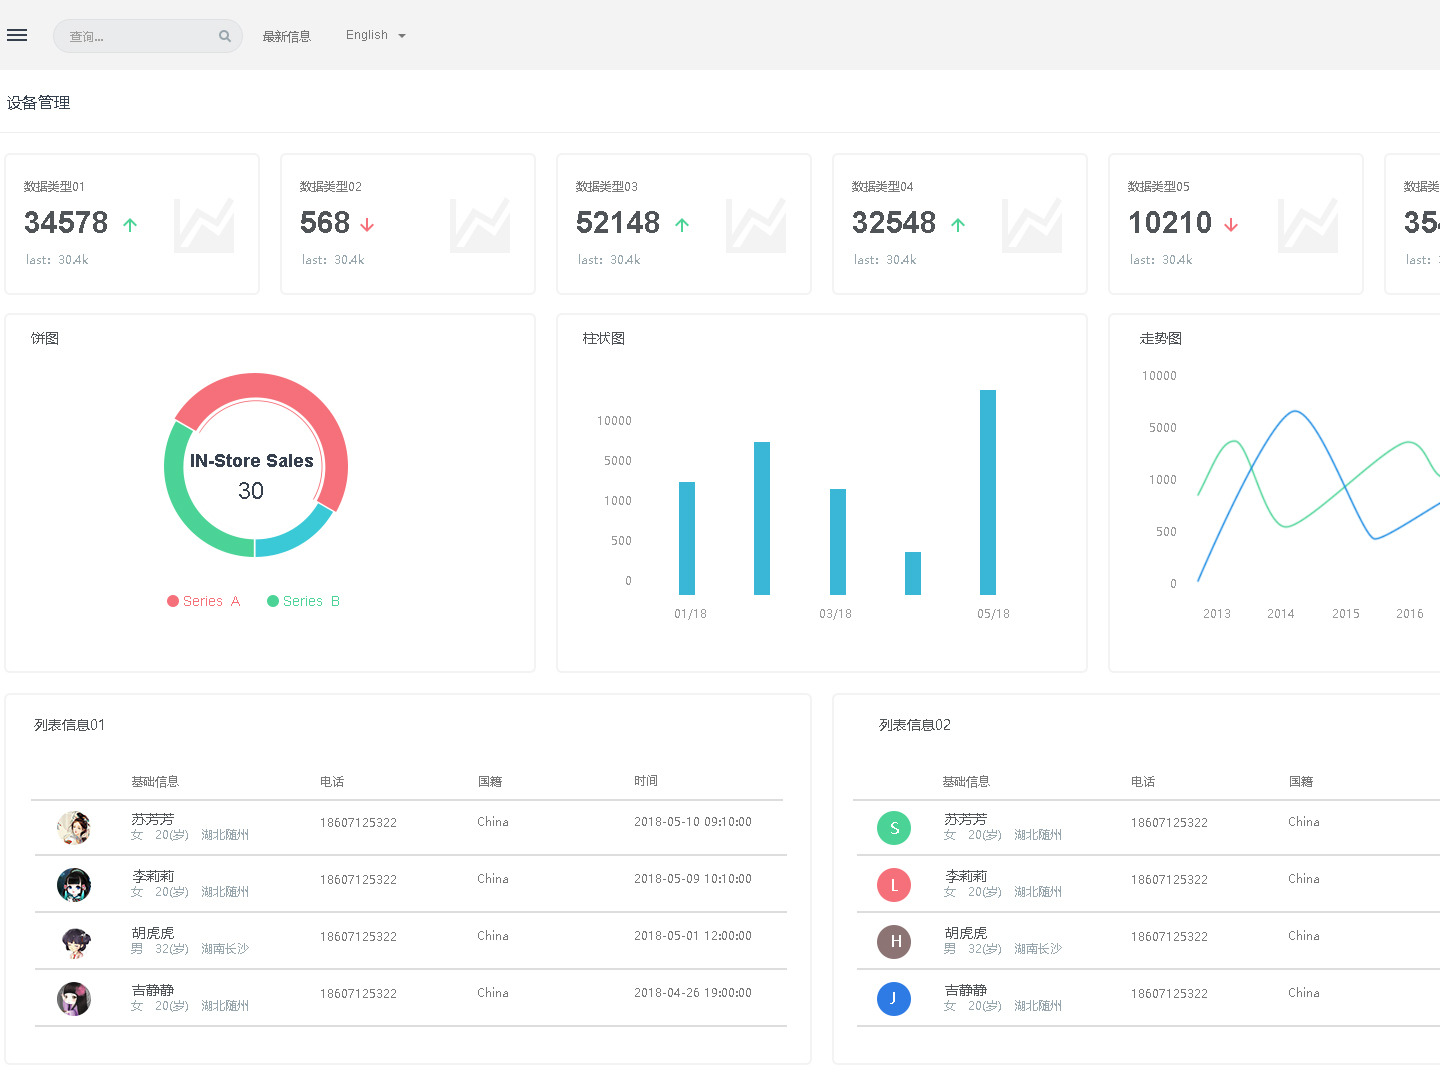Select timestamp 2018-04-26 19:00:00
The image size is (1440, 1080).
(693, 993)
